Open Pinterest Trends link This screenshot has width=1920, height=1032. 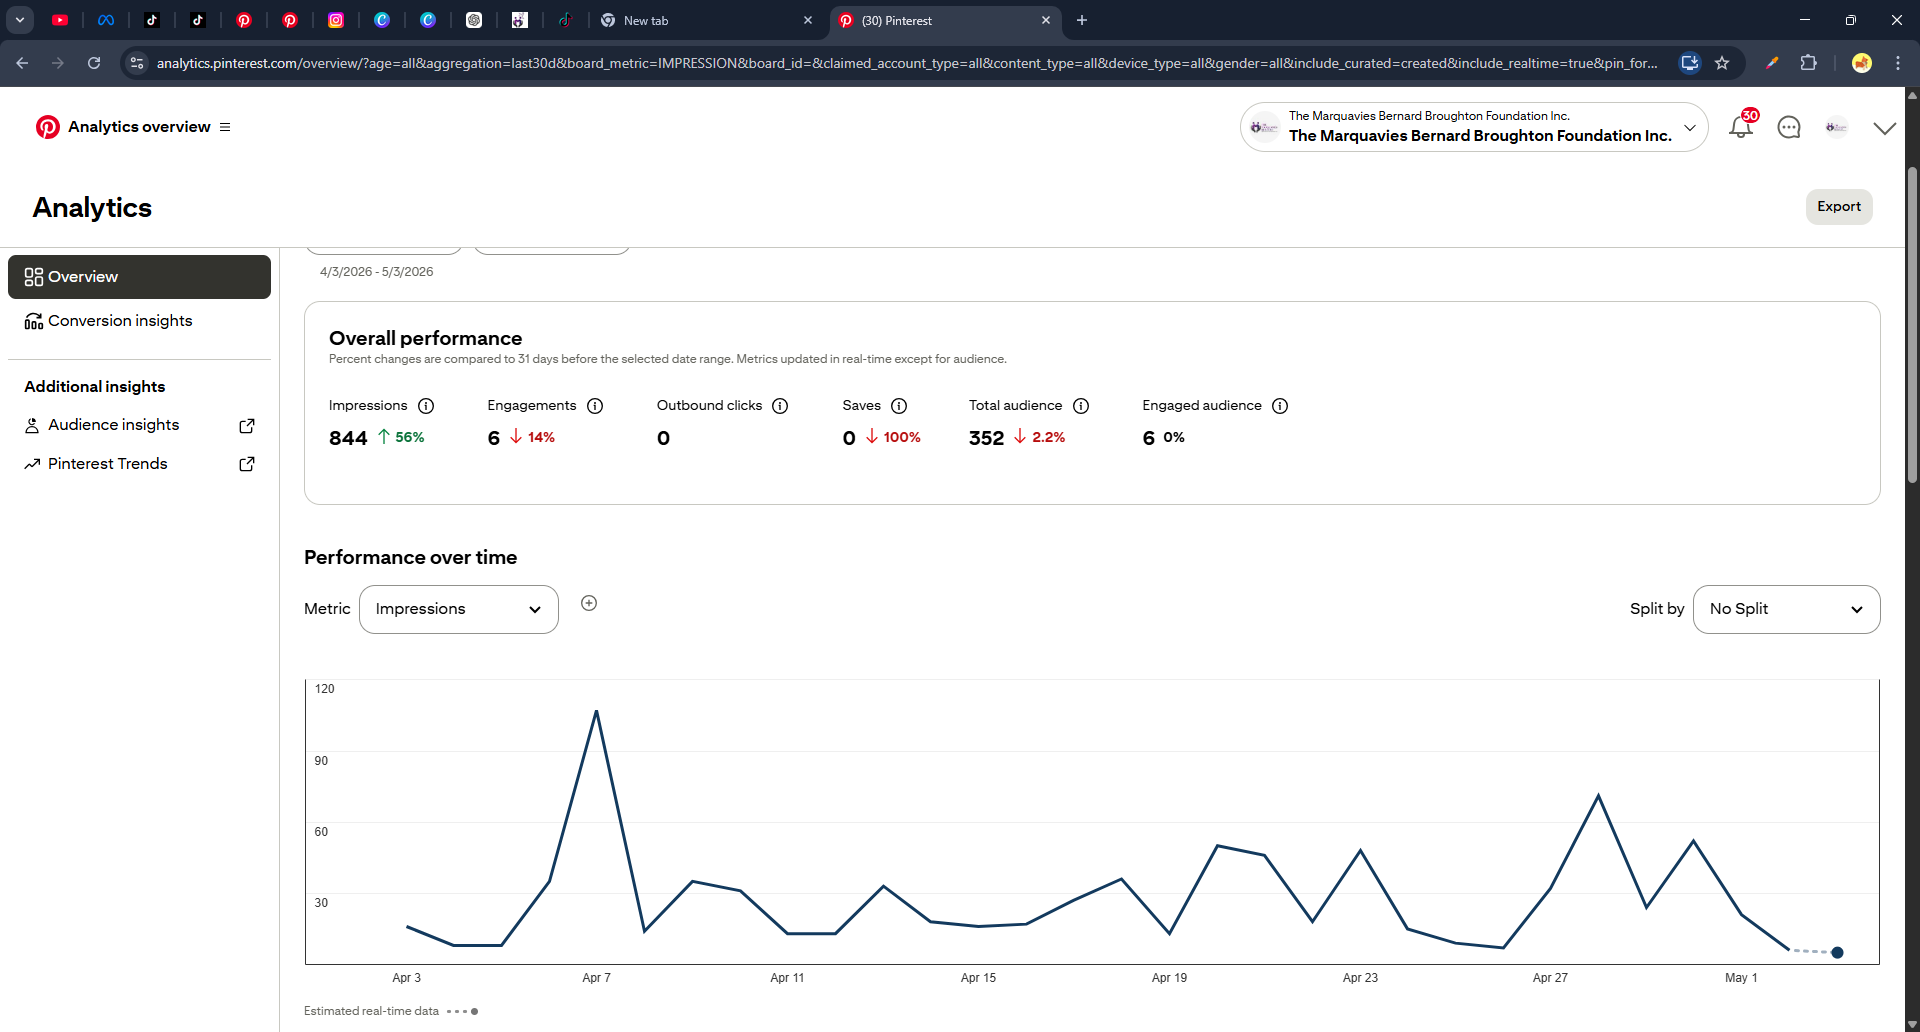[107, 464]
